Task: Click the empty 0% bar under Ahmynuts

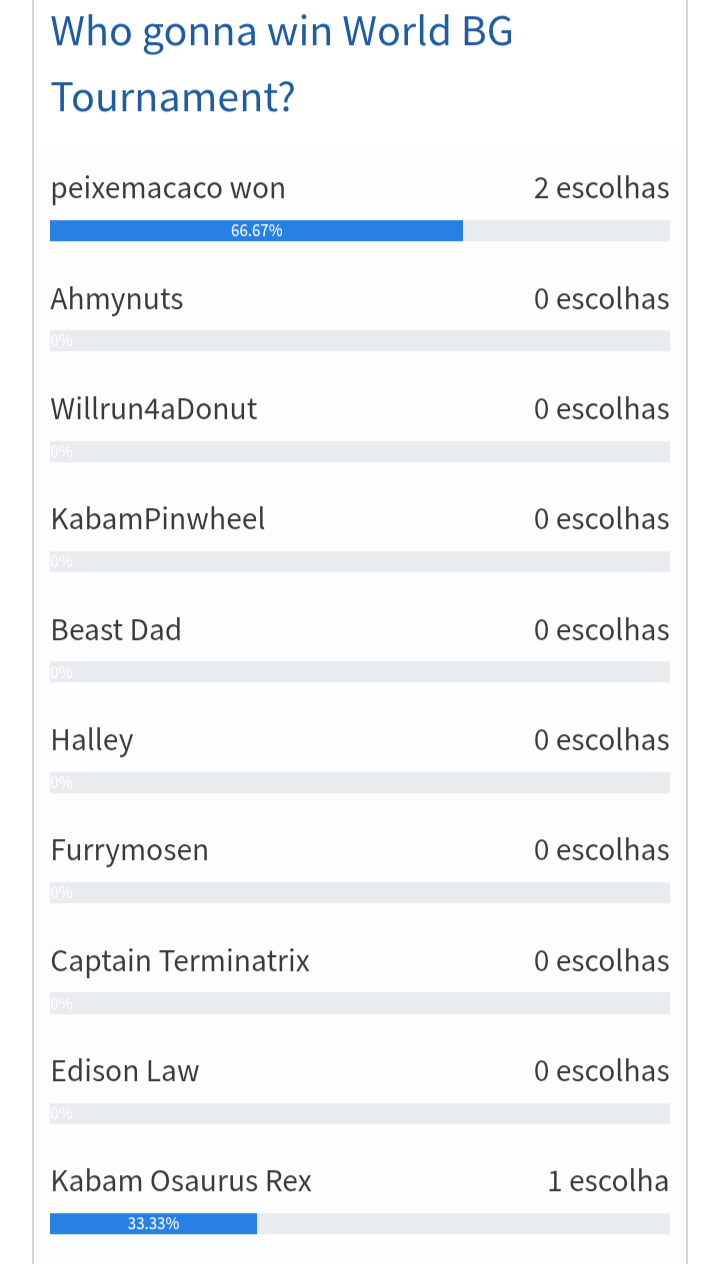Action: (x=360, y=341)
